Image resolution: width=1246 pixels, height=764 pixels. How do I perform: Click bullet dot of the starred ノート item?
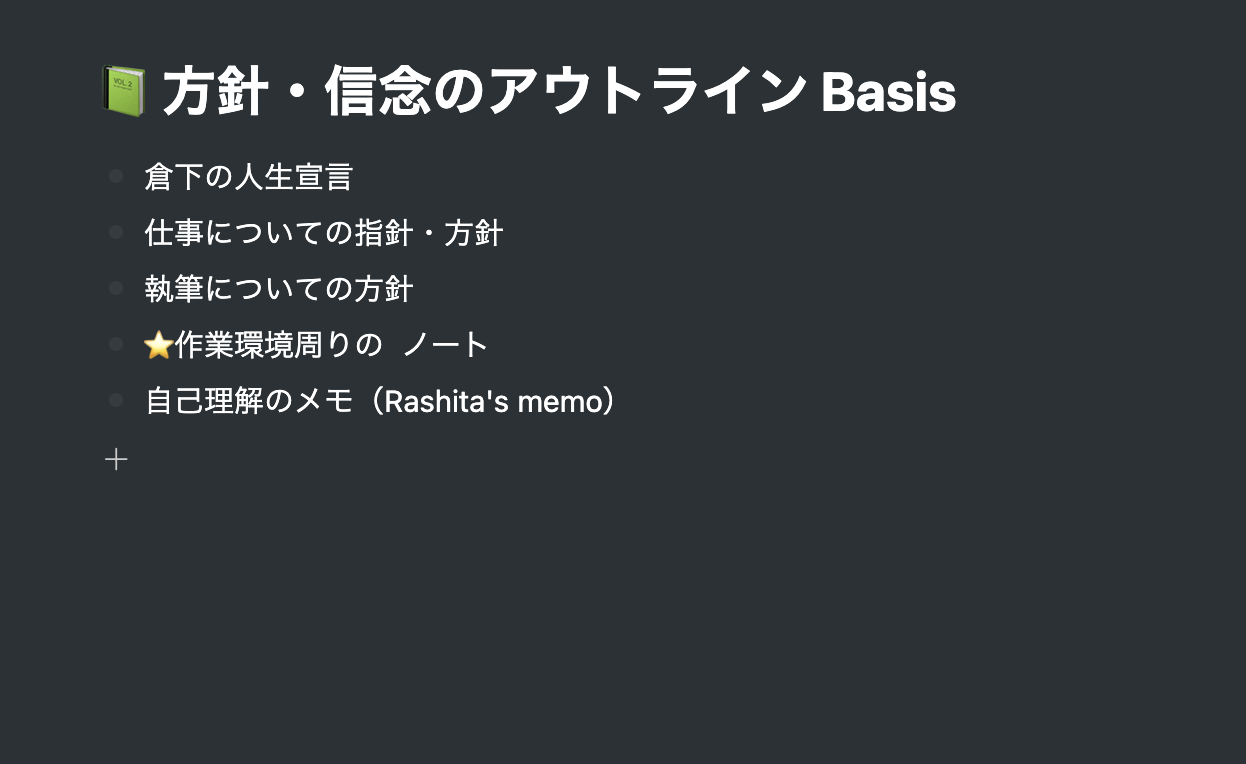[116, 345]
